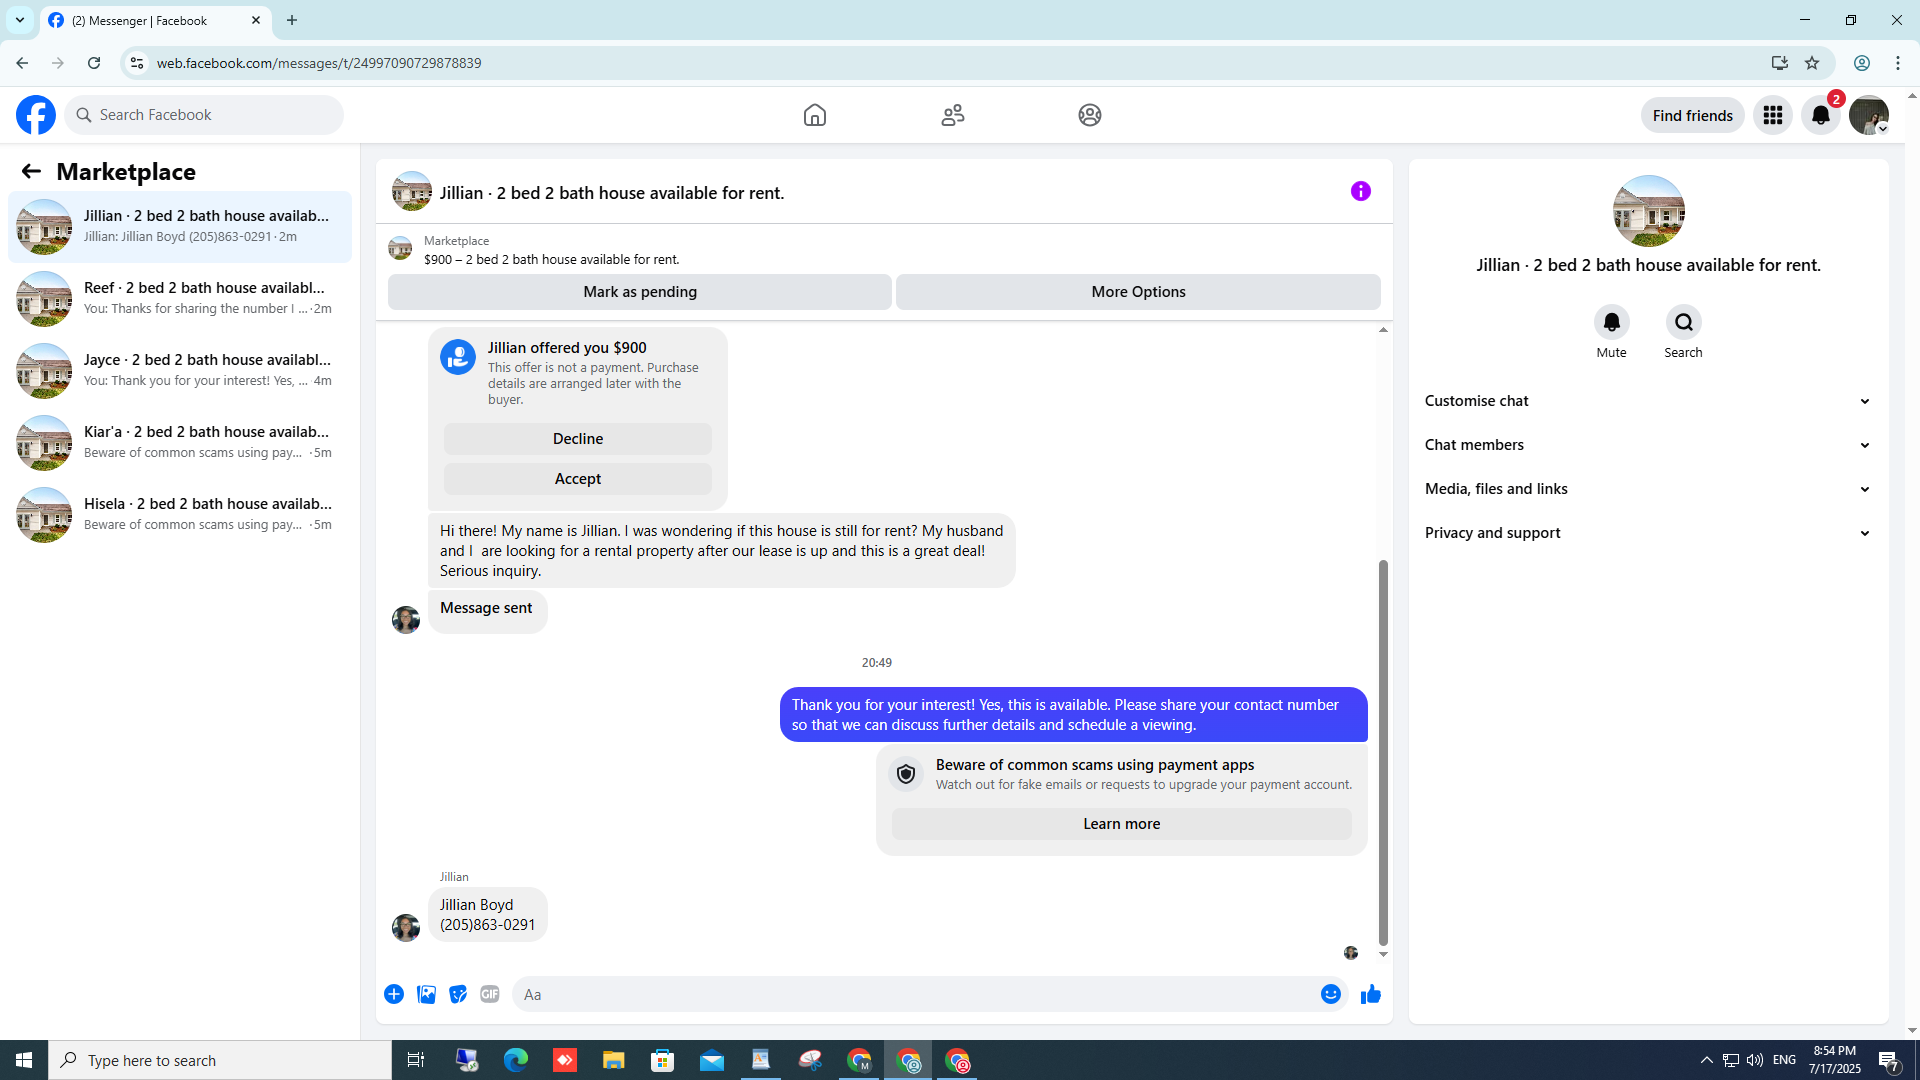
Task: Click Learn more about payment scams
Action: click(x=1122, y=824)
